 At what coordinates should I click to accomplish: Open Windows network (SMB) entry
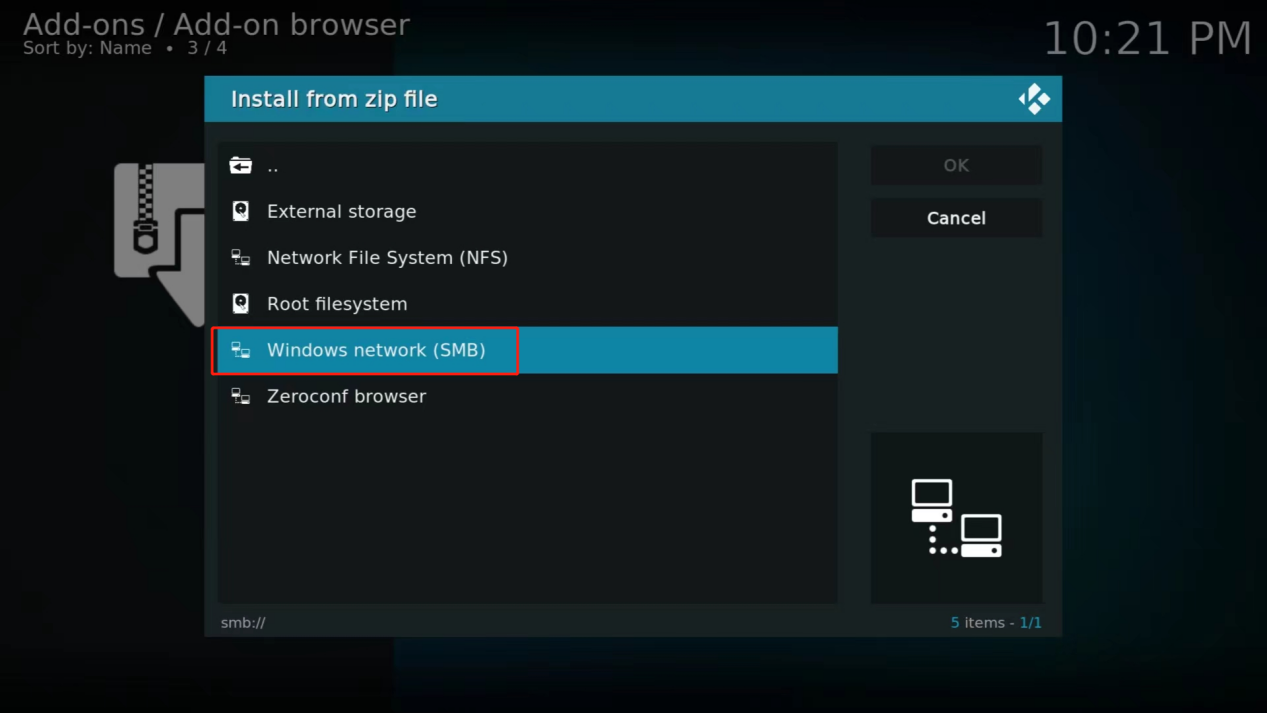pyautogui.click(x=376, y=350)
